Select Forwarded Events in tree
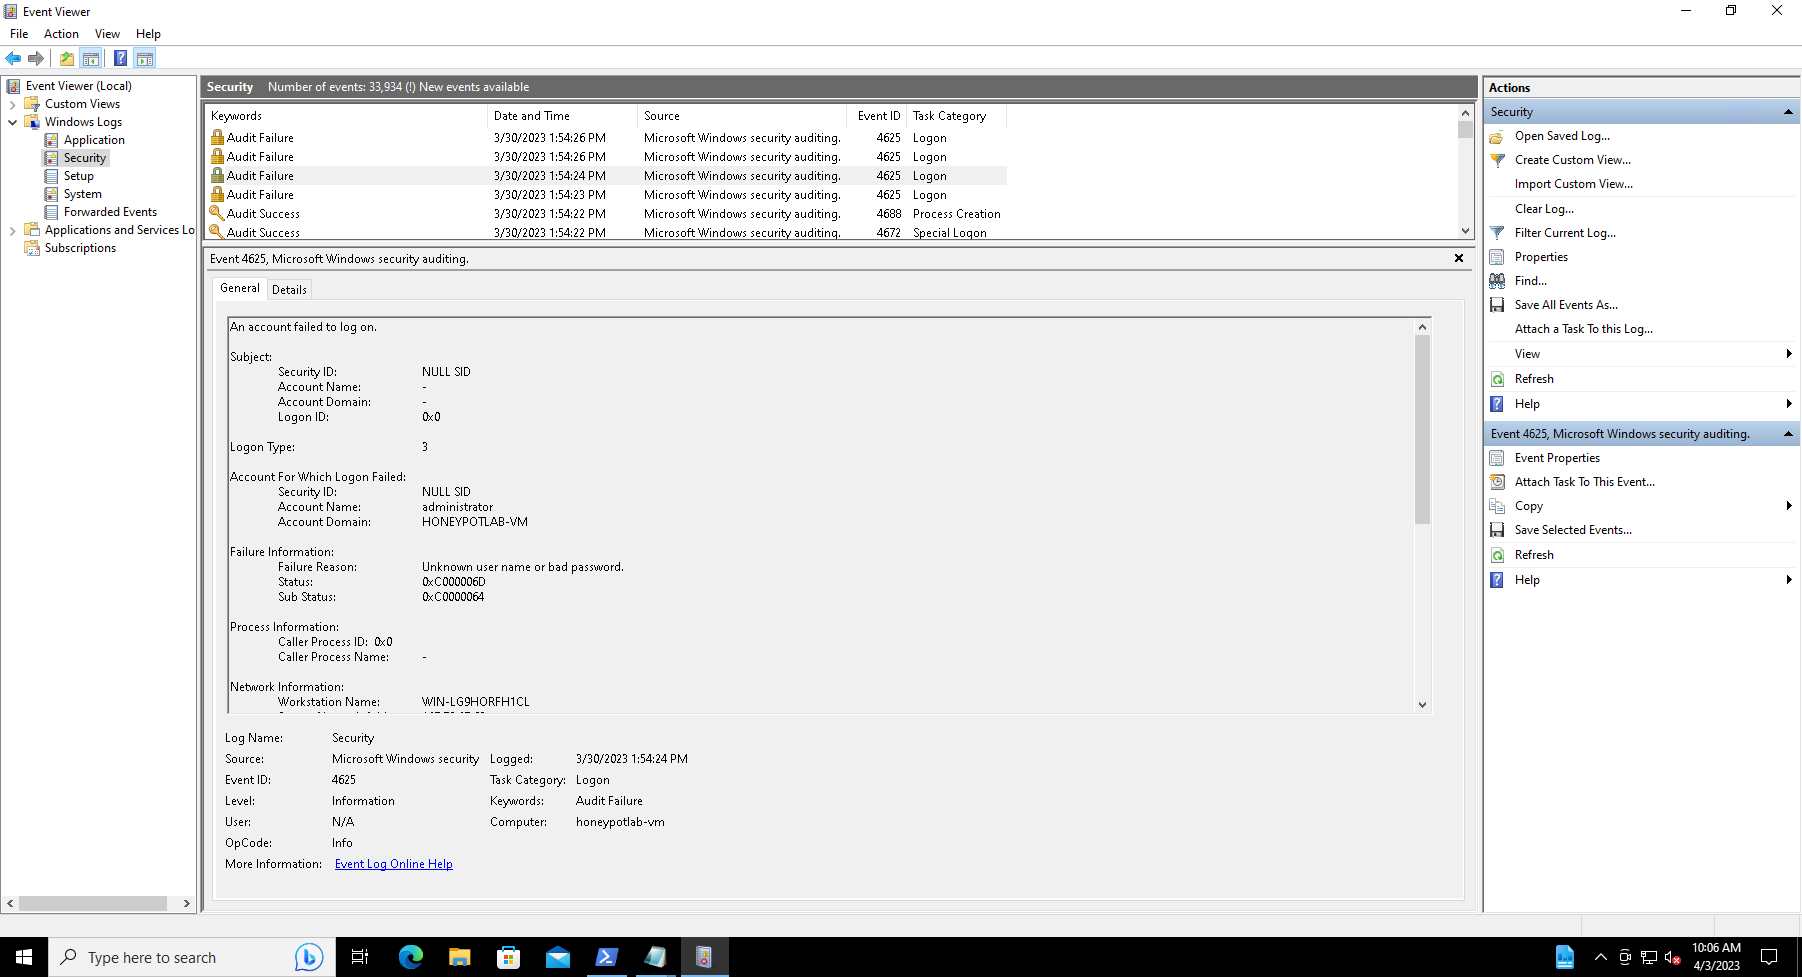This screenshot has width=1802, height=977. (110, 212)
